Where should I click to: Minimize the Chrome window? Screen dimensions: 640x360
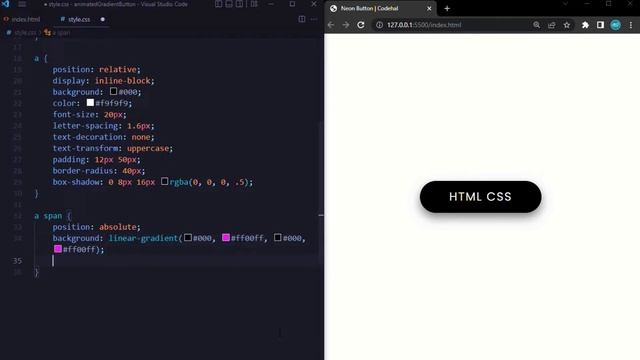[587, 4]
